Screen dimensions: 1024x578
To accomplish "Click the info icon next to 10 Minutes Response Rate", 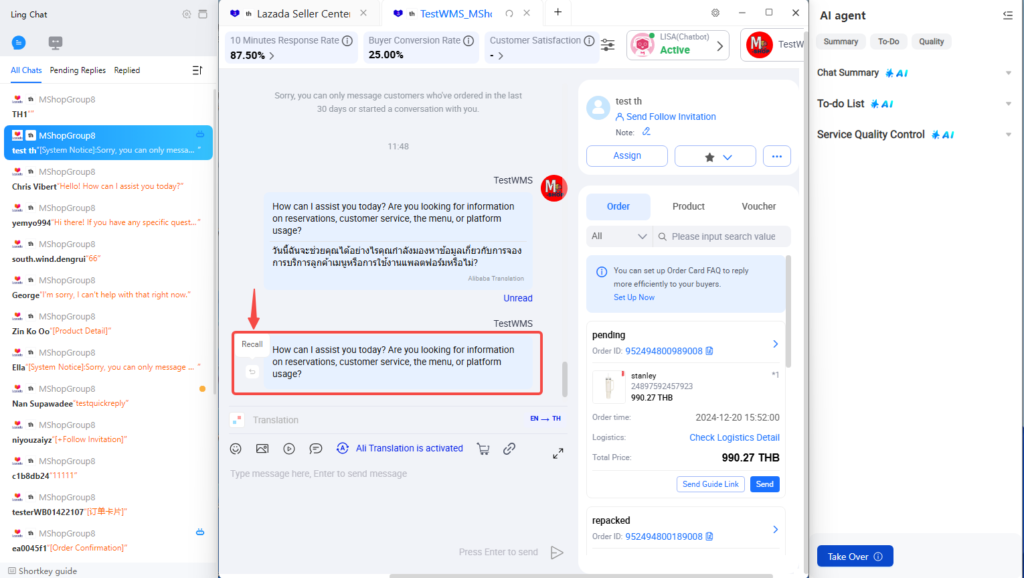I will tap(347, 40).
